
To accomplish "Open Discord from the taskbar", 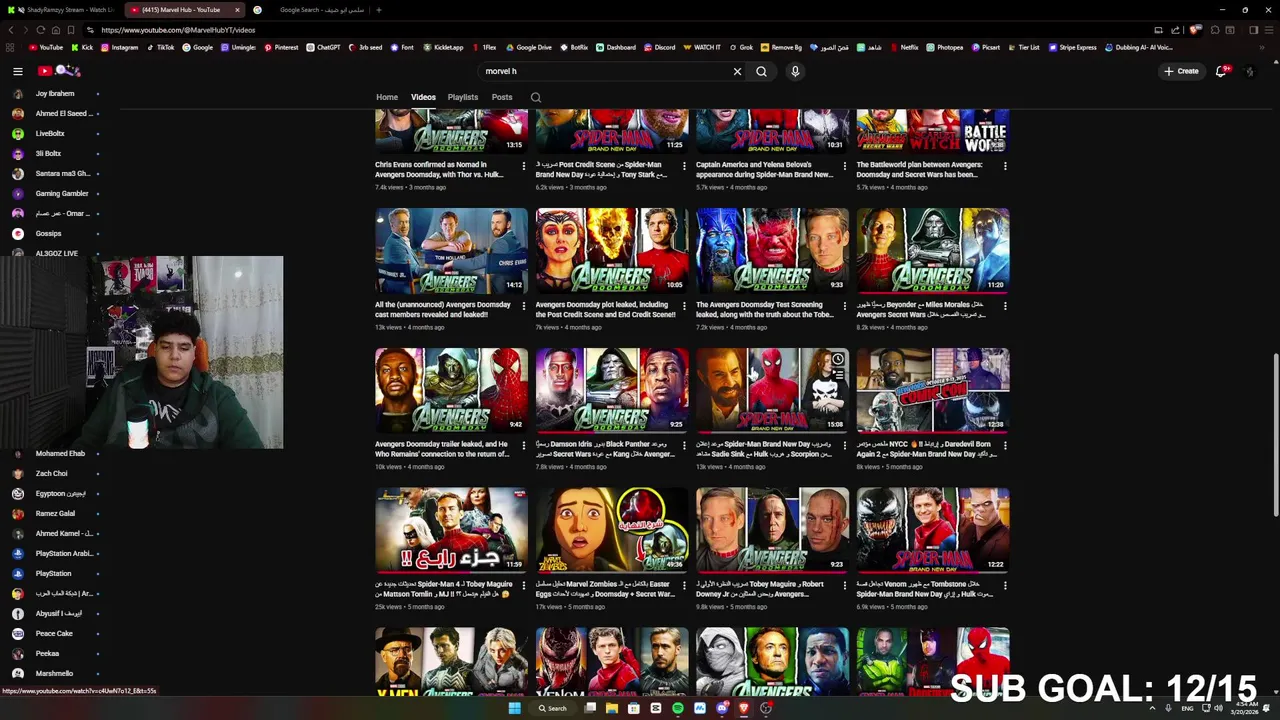I will click(722, 708).
